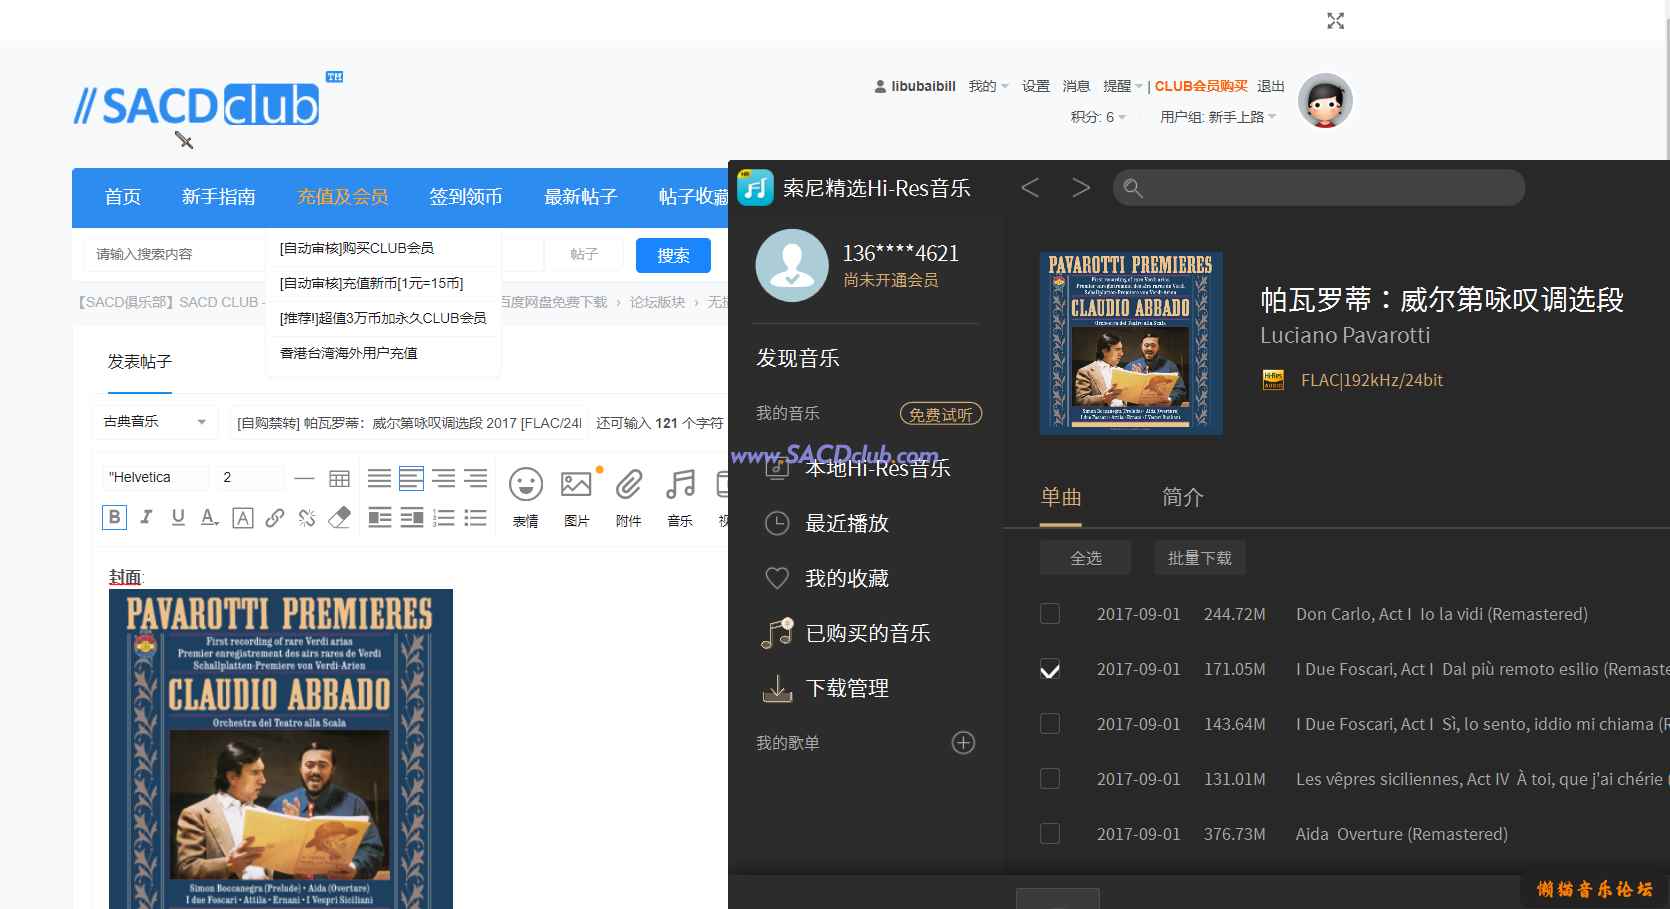Click the fullscreen expand icon at the top
The height and width of the screenshot is (909, 1670).
tap(1335, 20)
